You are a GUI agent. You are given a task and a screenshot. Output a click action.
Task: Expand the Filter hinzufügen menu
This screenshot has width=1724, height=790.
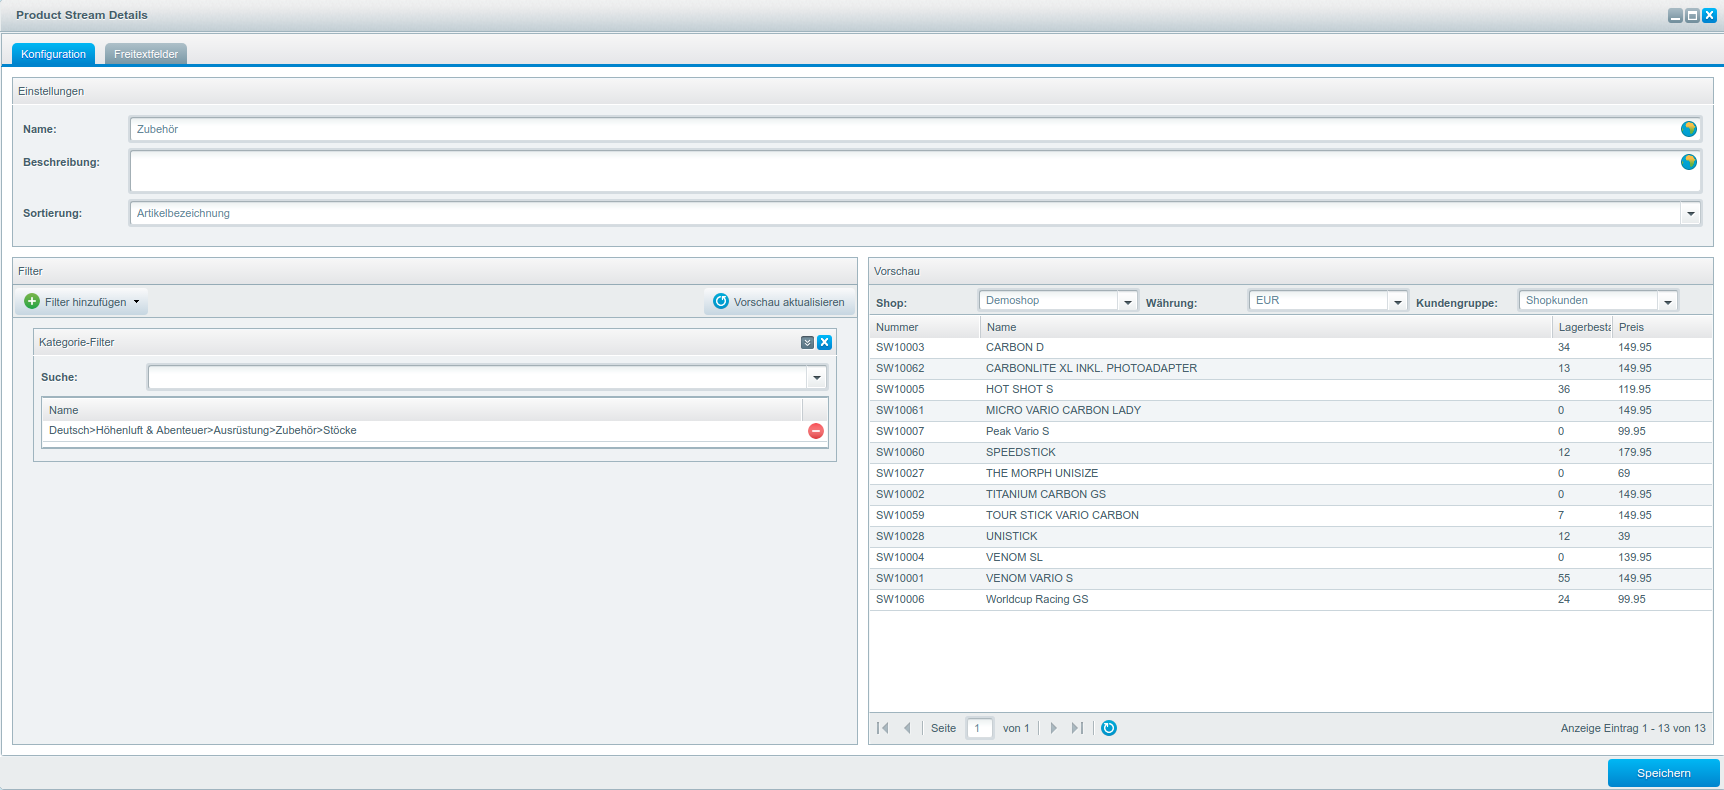click(137, 301)
